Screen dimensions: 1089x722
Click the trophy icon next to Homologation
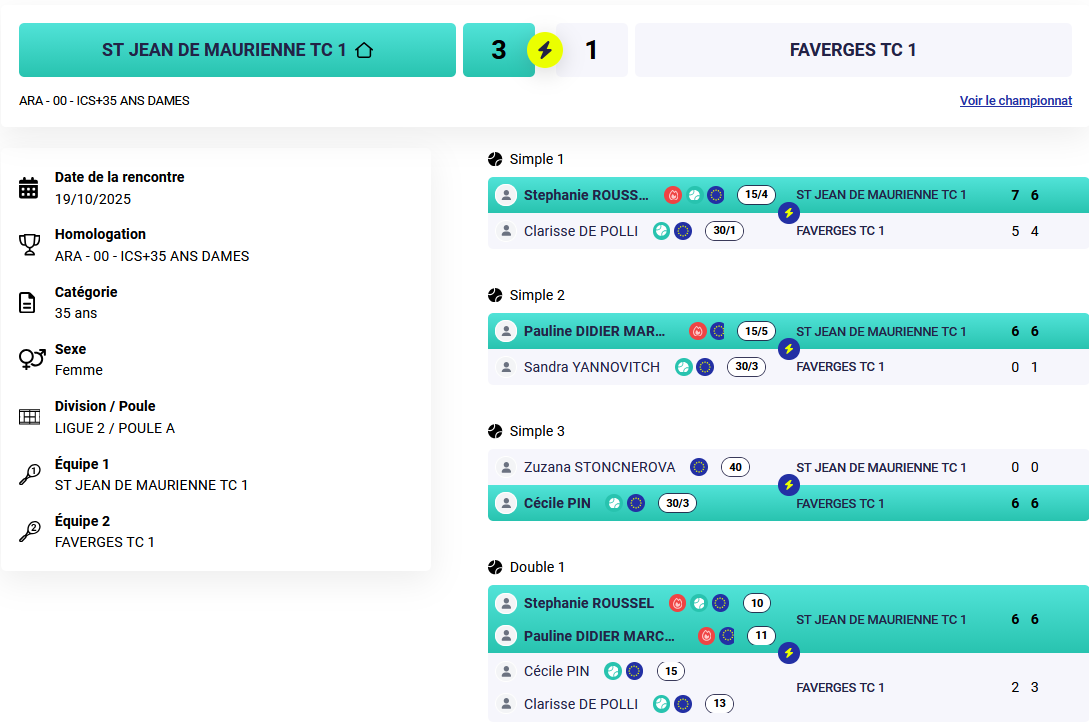pyautogui.click(x=29, y=245)
